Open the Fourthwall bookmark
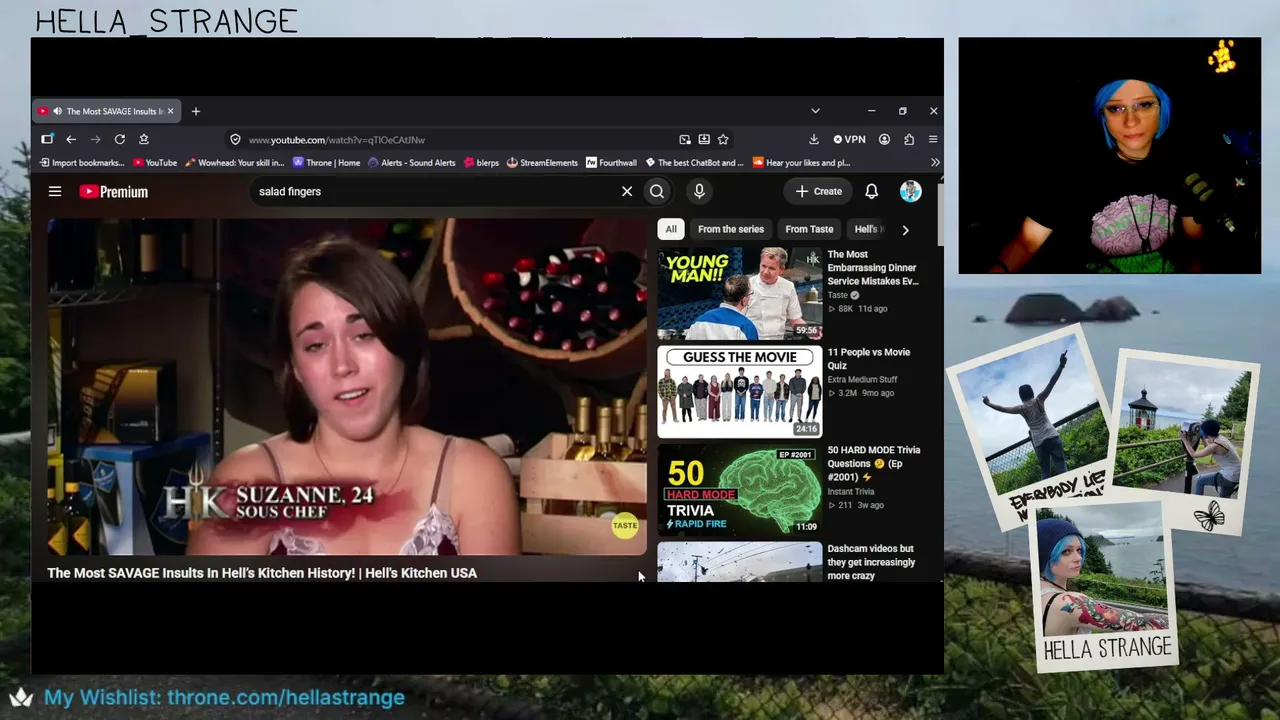 (612, 162)
